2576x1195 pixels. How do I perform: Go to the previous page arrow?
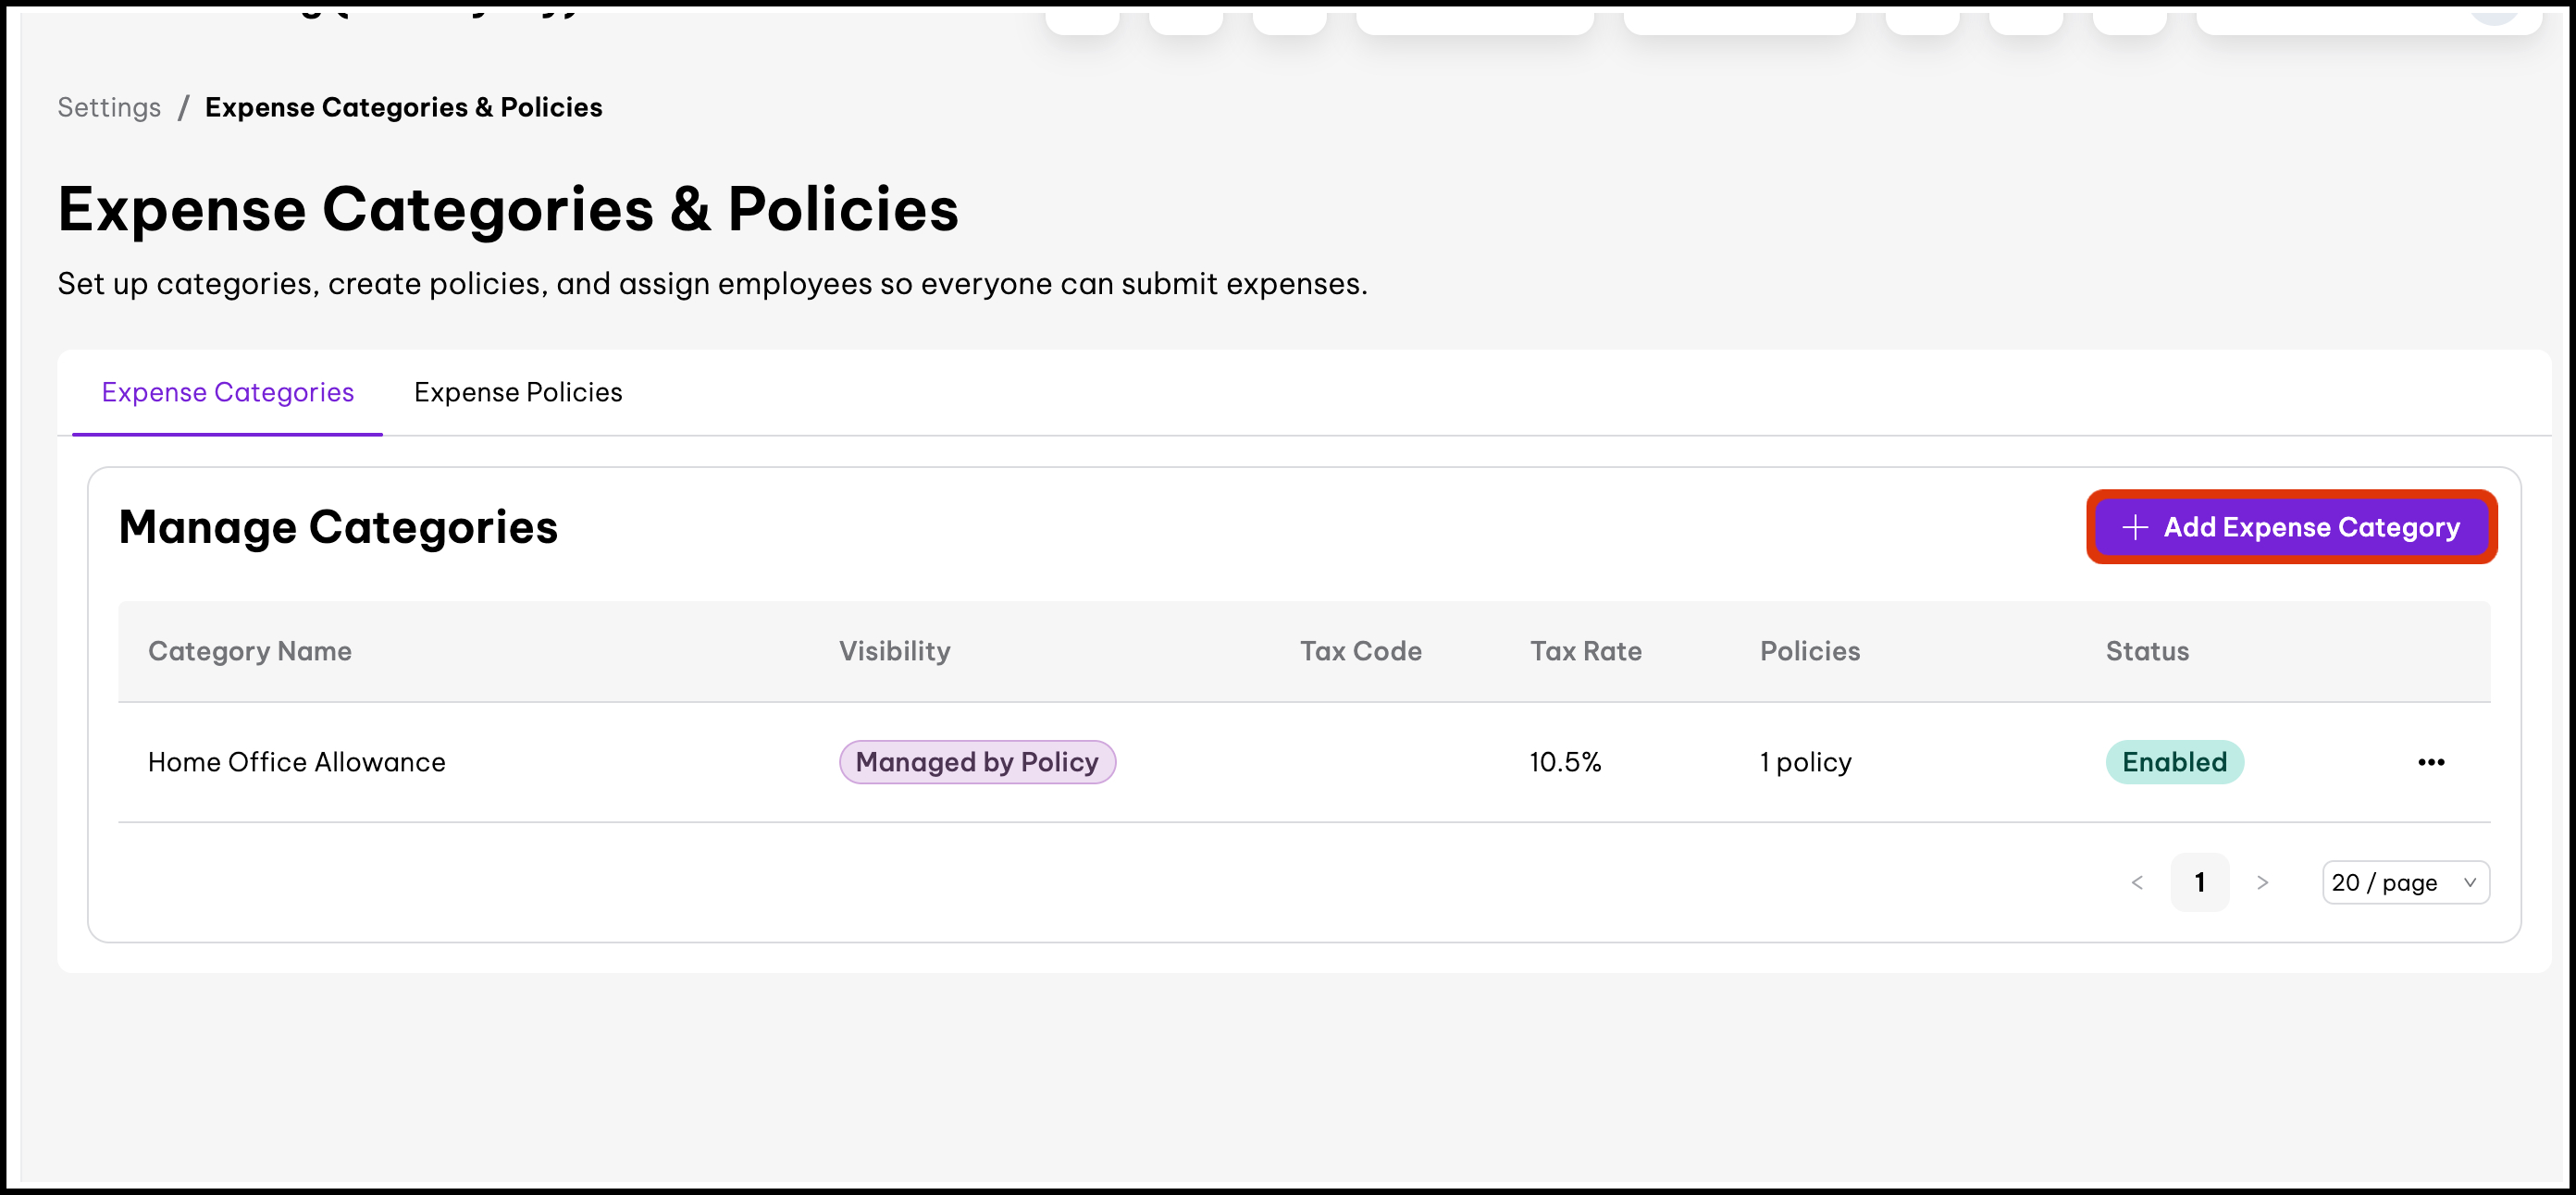(2137, 882)
